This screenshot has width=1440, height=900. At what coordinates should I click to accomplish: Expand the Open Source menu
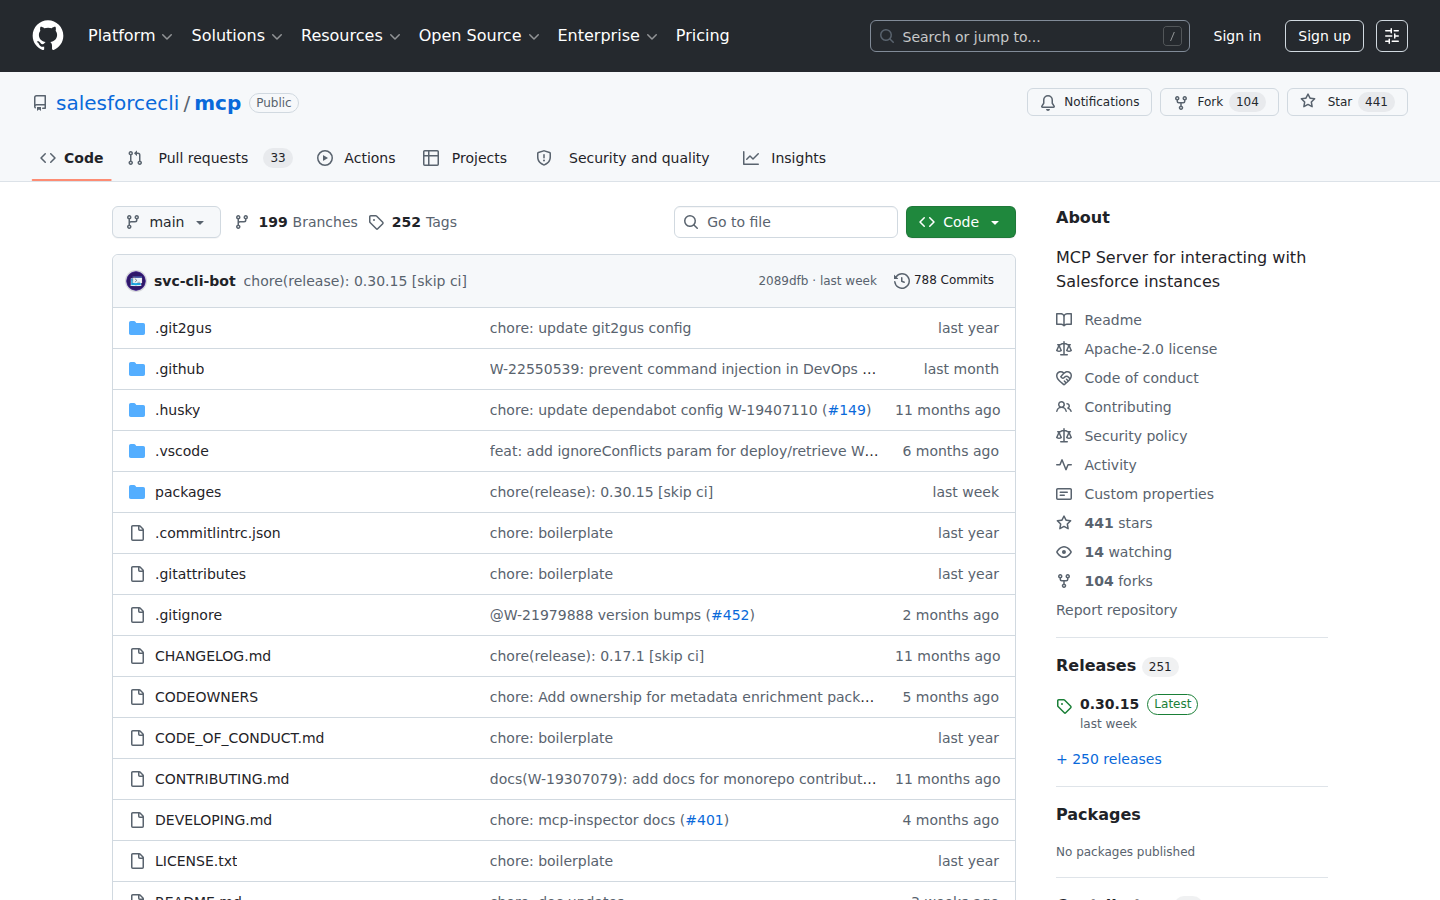click(x=479, y=36)
